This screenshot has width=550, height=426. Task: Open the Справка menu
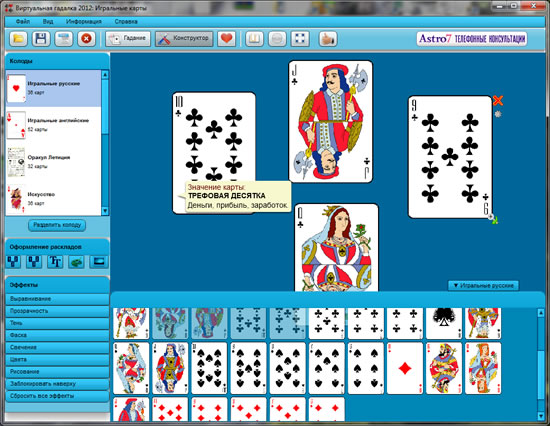[x=126, y=21]
